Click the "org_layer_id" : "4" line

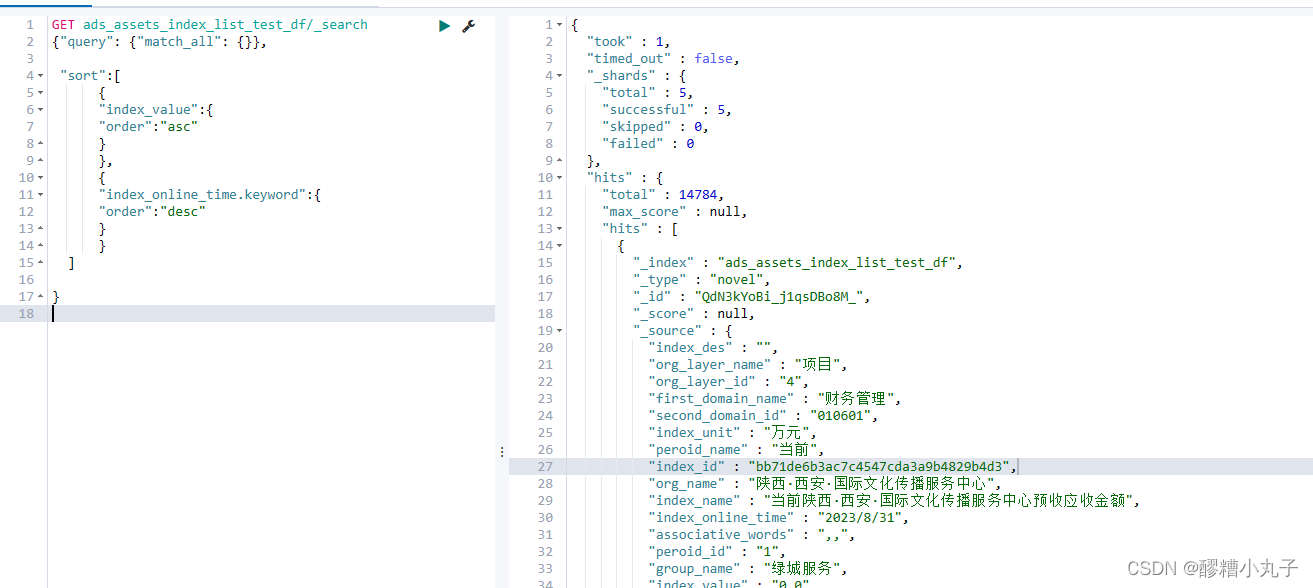point(729,382)
